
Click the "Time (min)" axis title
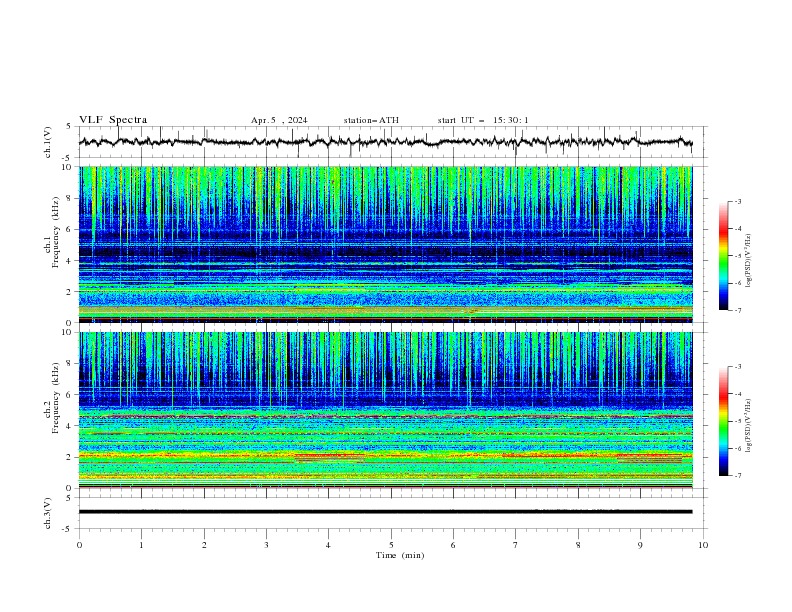pos(400,555)
